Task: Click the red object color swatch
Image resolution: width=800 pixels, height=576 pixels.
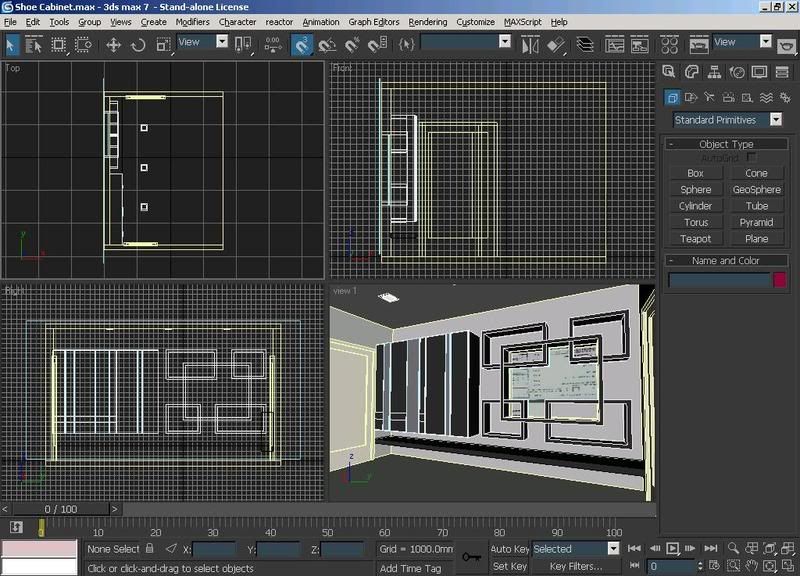Action: pyautogui.click(x=780, y=281)
